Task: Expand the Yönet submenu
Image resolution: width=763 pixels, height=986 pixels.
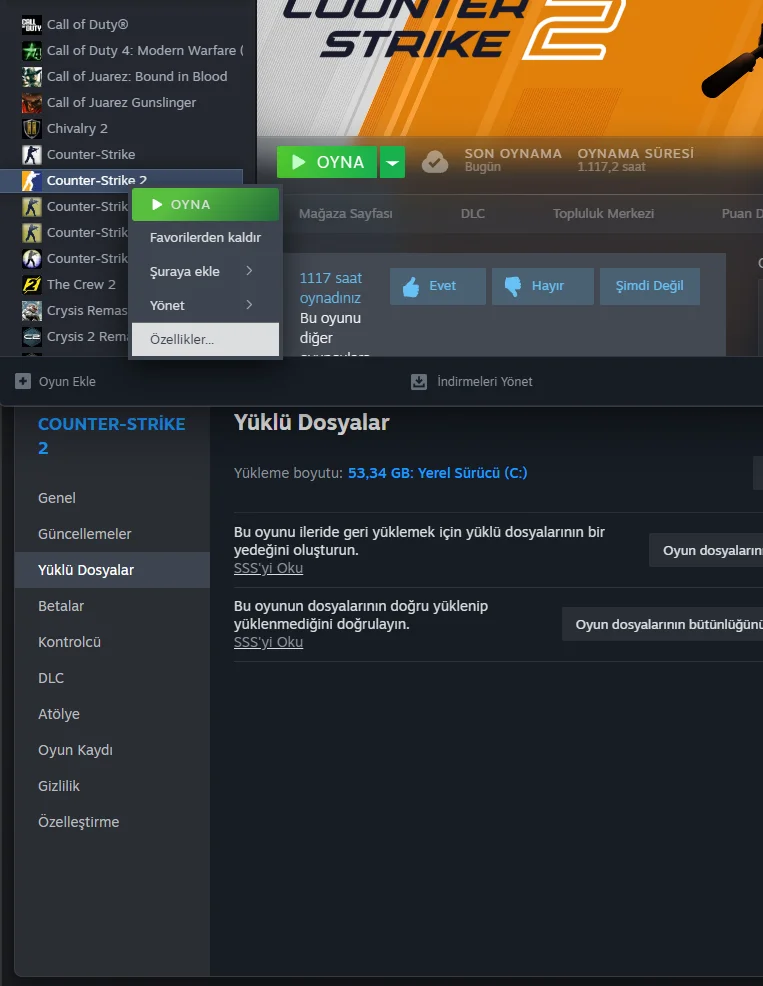Action: pyautogui.click(x=205, y=305)
